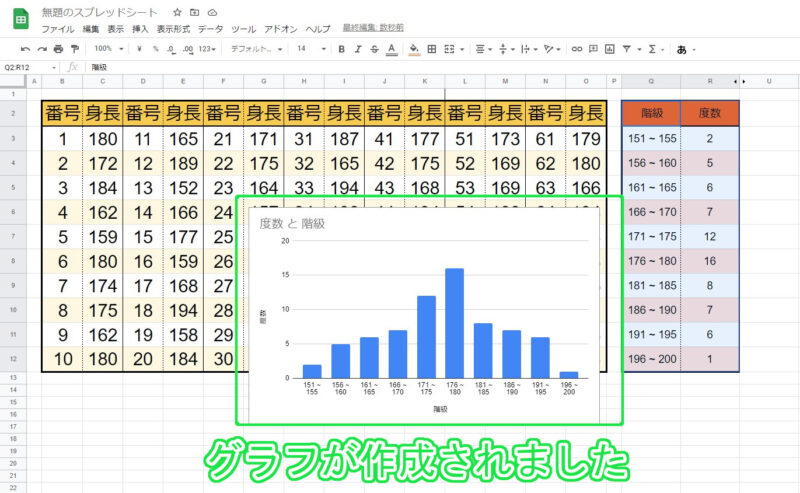
Task: Open horizontal align options
Action: (x=483, y=49)
